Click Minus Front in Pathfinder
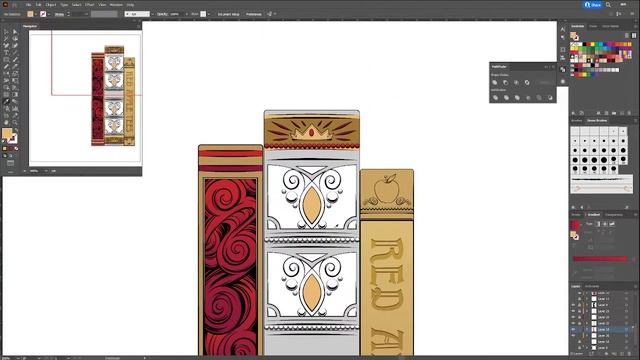Screen dimensions: 640x360 (x=505, y=82)
